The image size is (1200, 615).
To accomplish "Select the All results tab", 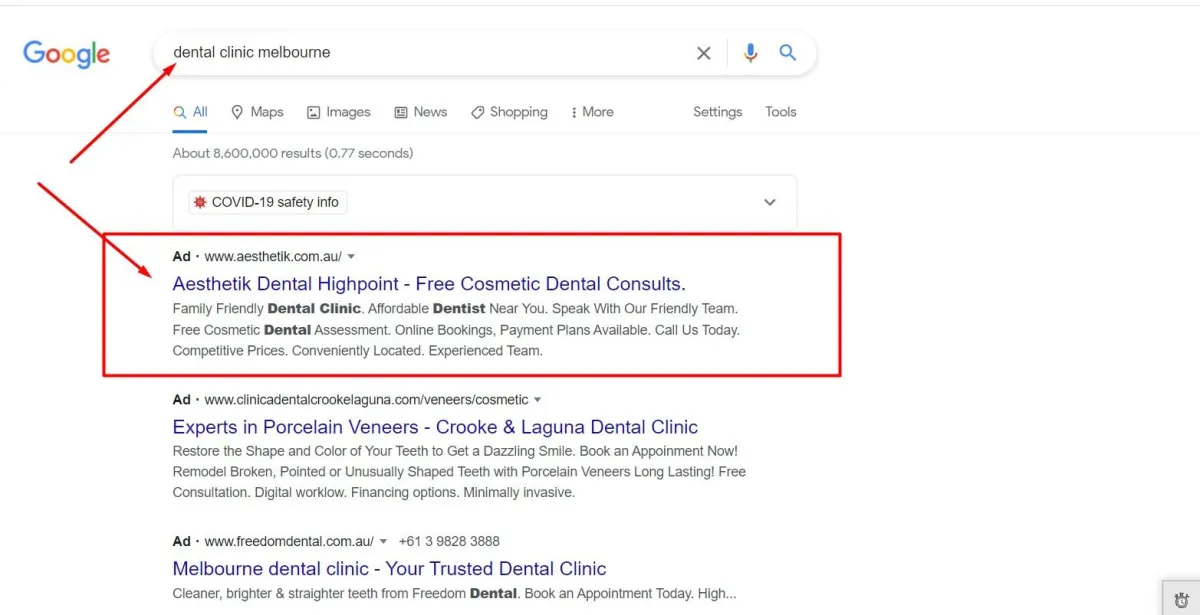I will (190, 112).
